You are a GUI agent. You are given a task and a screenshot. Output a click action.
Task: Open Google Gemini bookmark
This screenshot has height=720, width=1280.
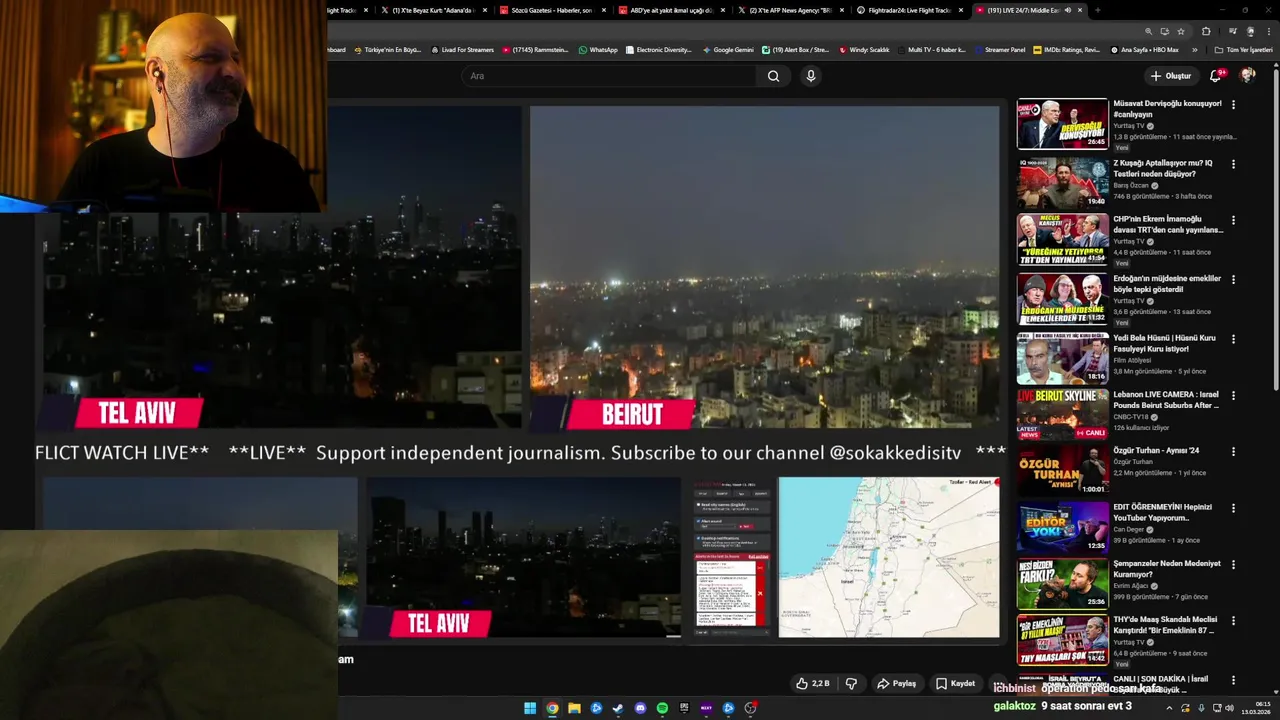click(x=727, y=50)
